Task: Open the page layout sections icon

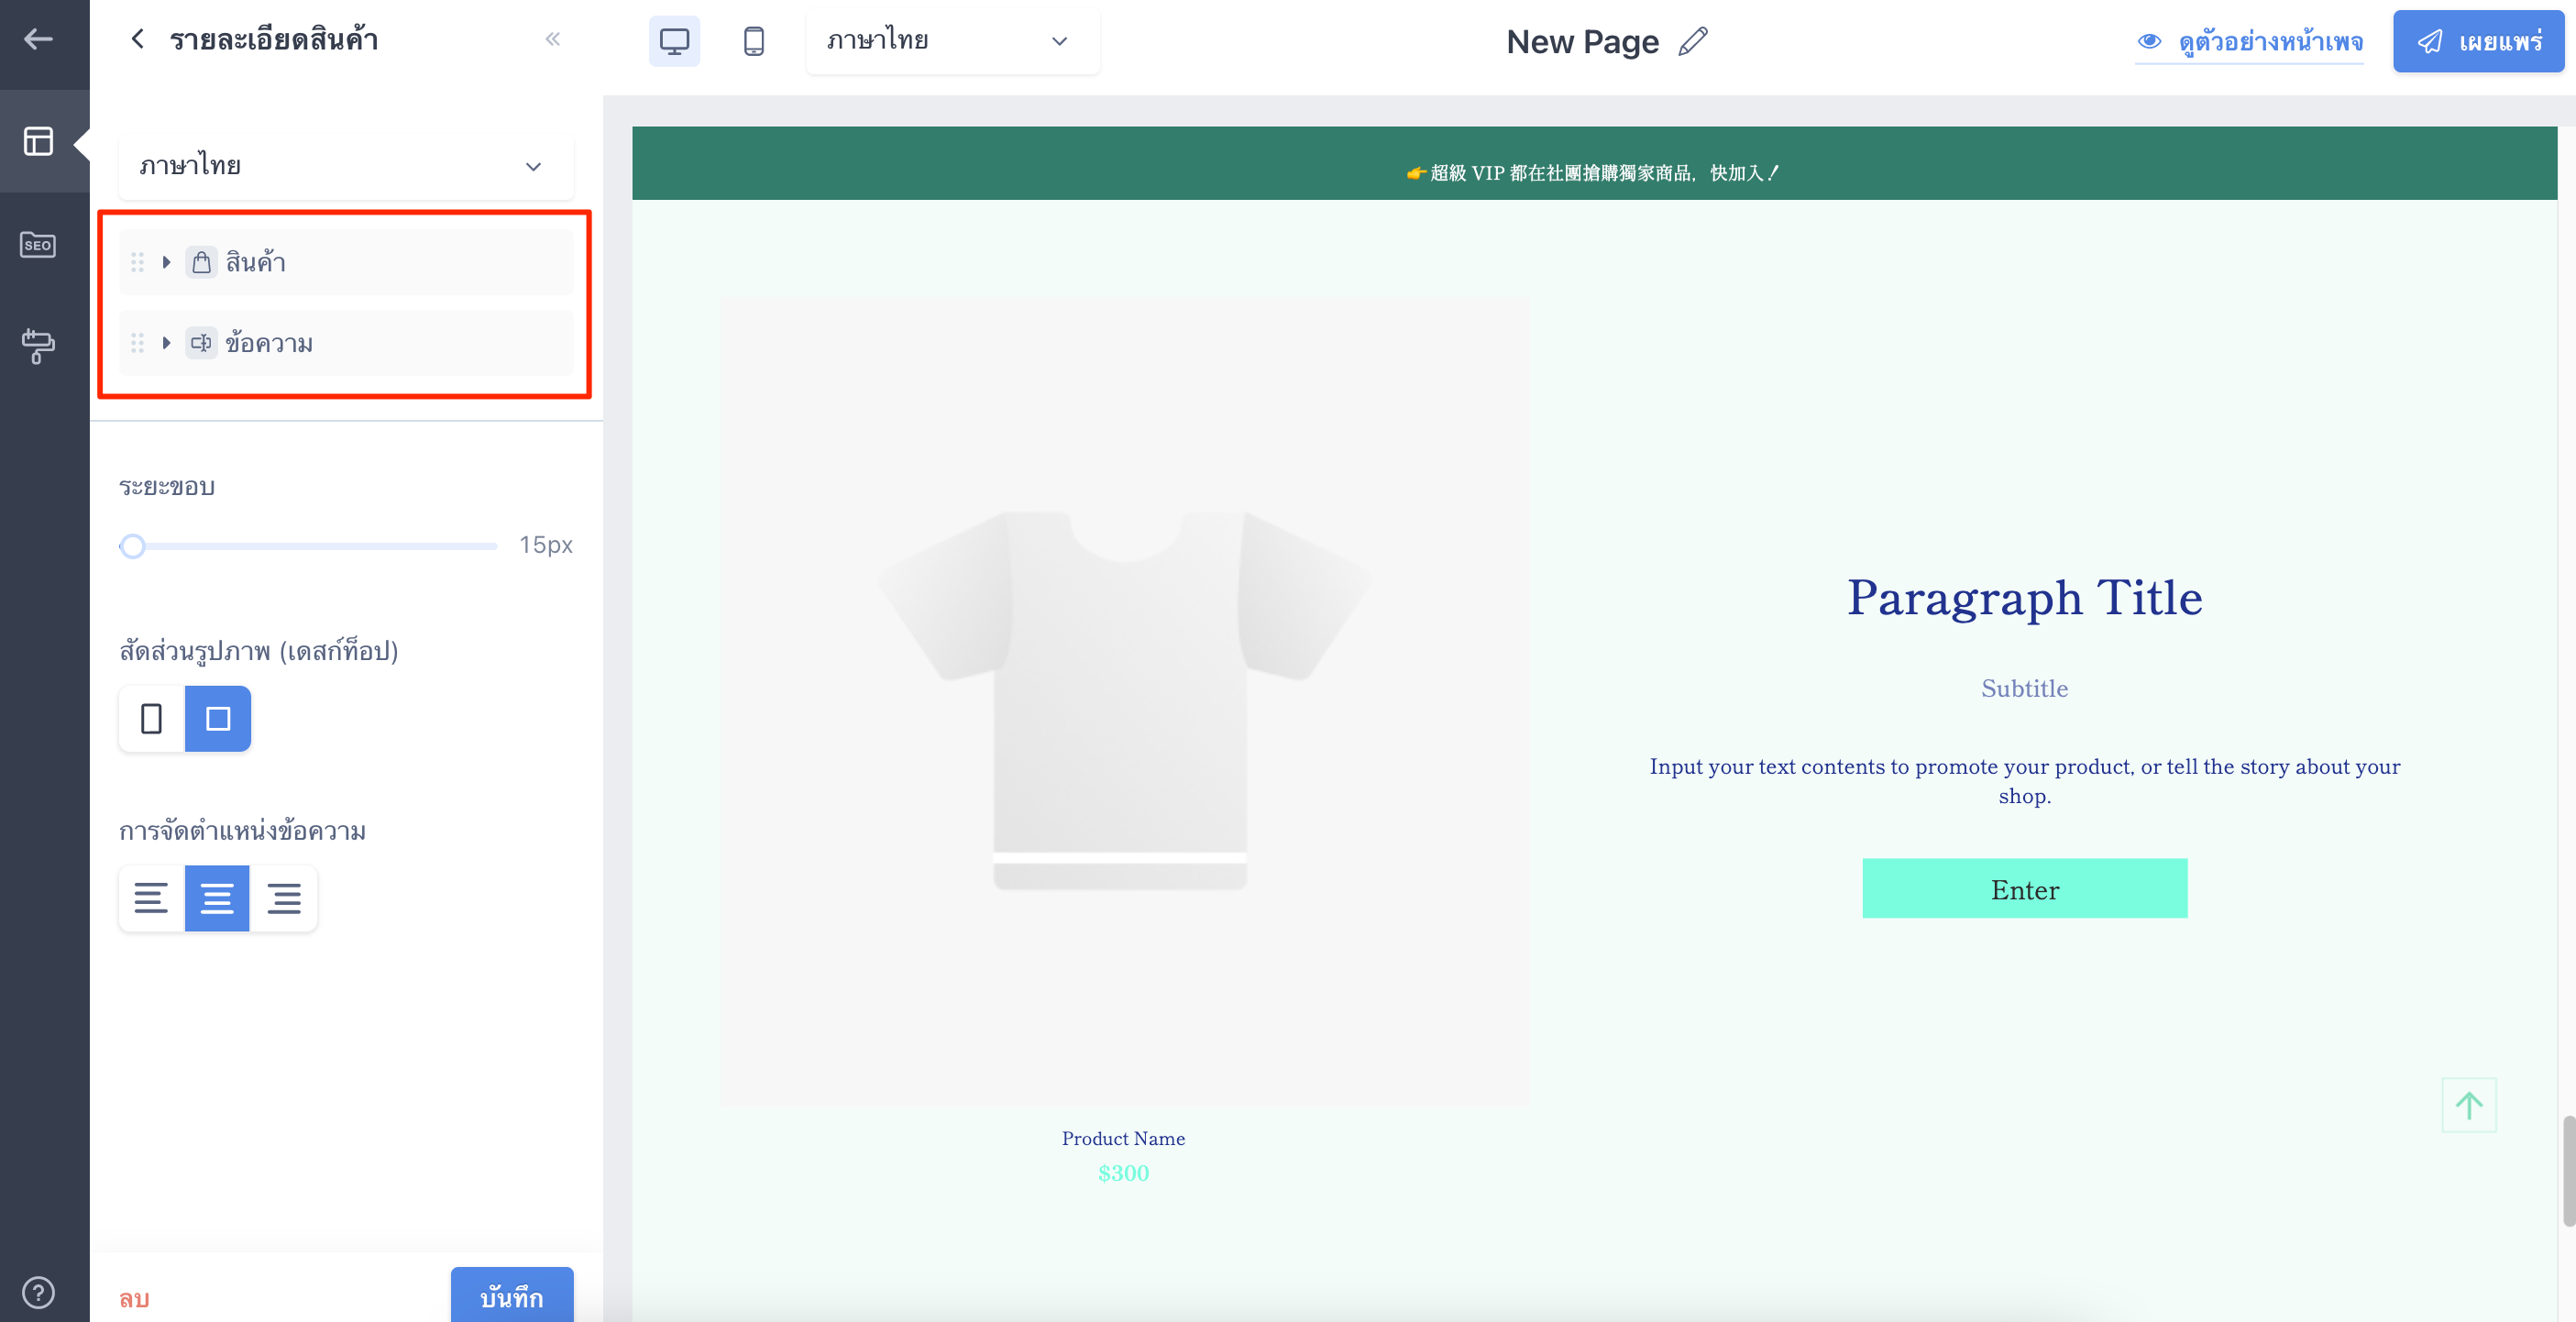Action: pos(38,141)
